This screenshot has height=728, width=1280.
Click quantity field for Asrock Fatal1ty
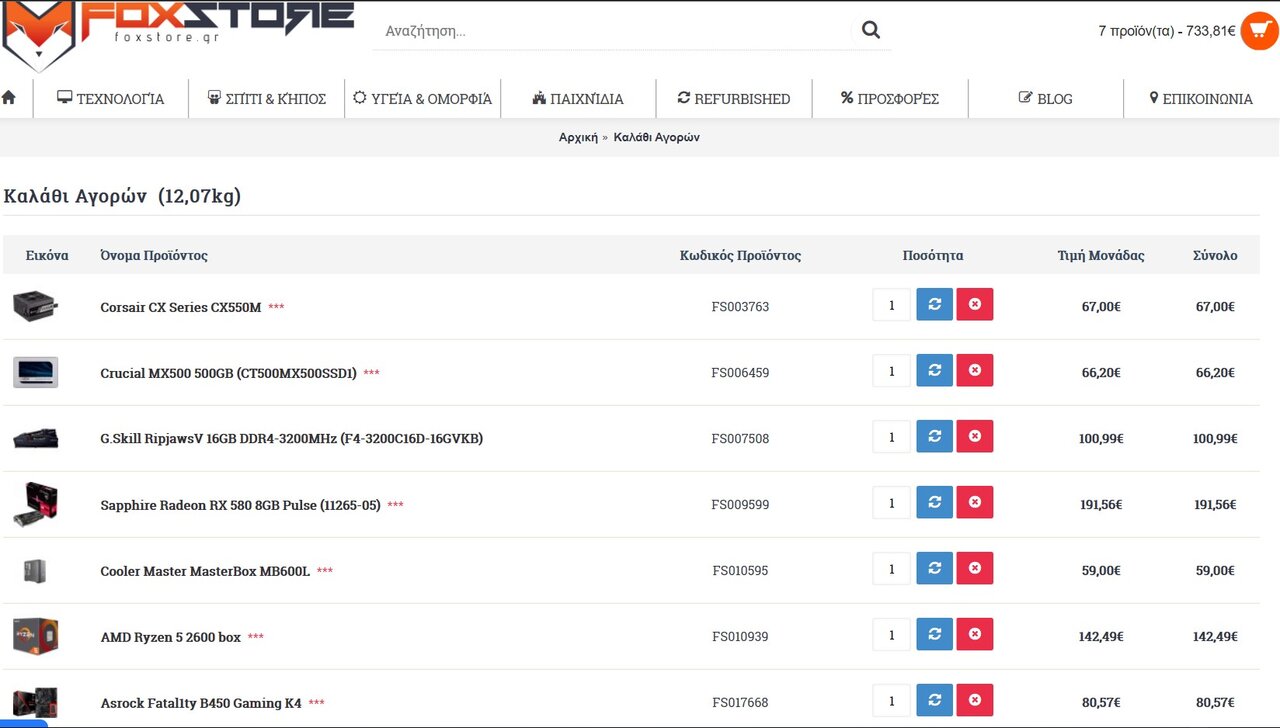pyautogui.click(x=891, y=701)
